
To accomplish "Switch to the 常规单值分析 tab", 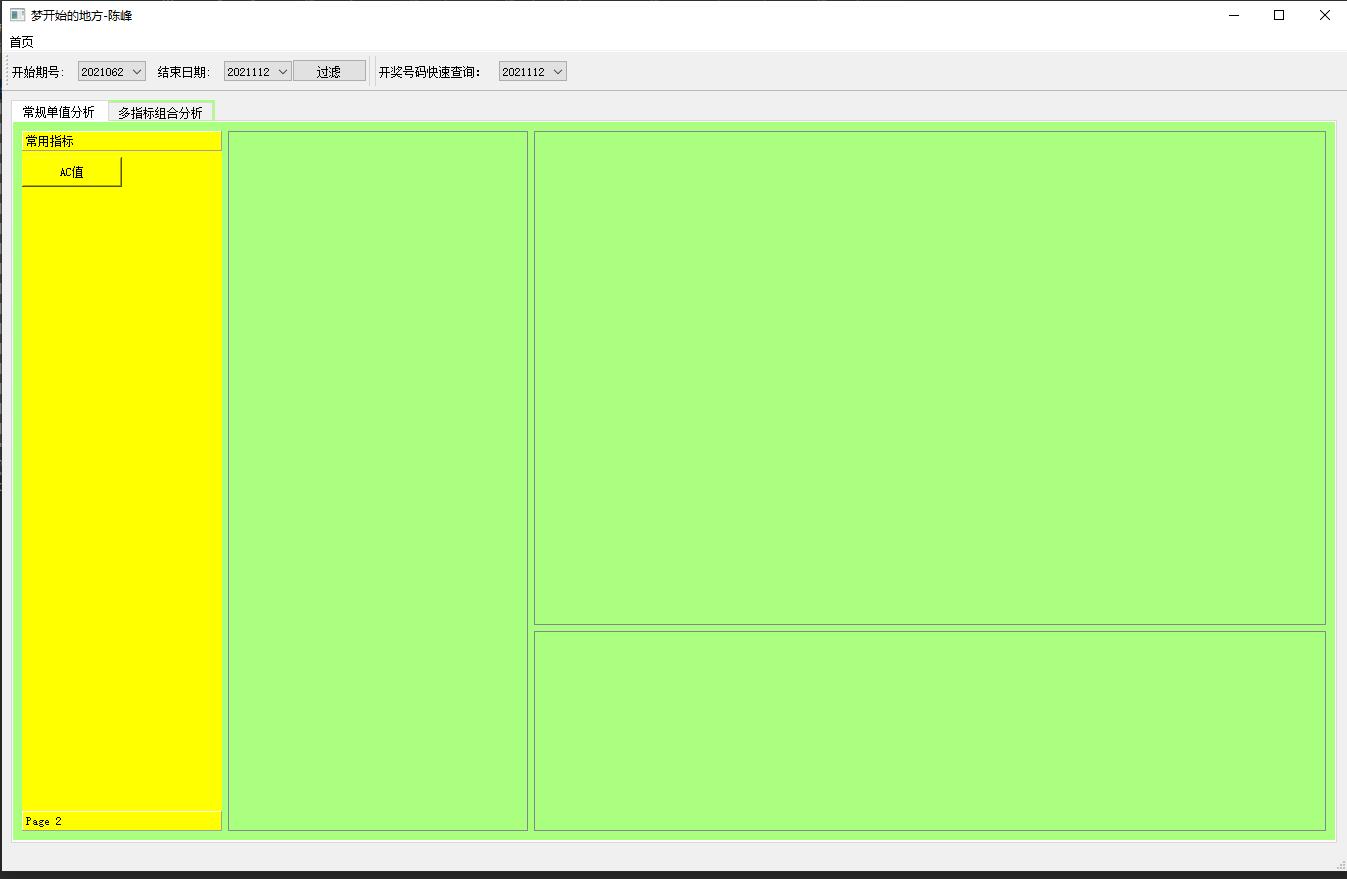I will point(59,112).
